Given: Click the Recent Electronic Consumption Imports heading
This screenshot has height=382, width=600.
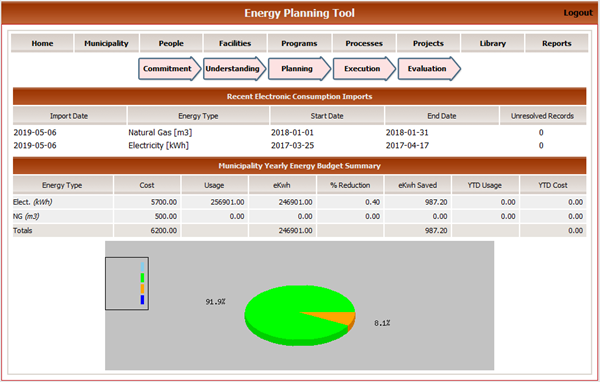Looking at the screenshot, I should (x=299, y=96).
